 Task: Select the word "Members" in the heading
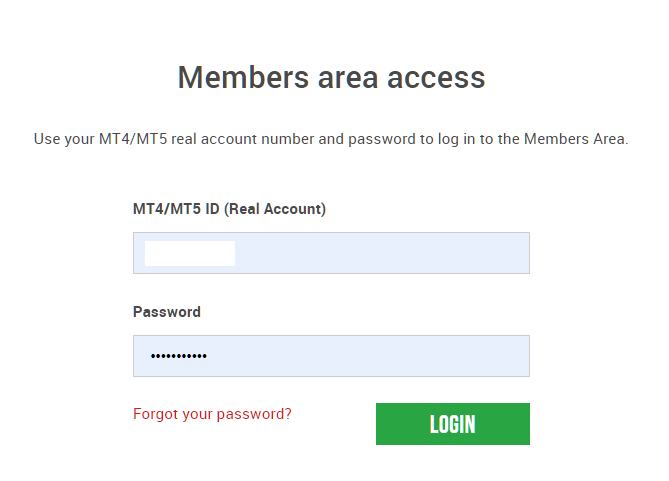tap(243, 78)
